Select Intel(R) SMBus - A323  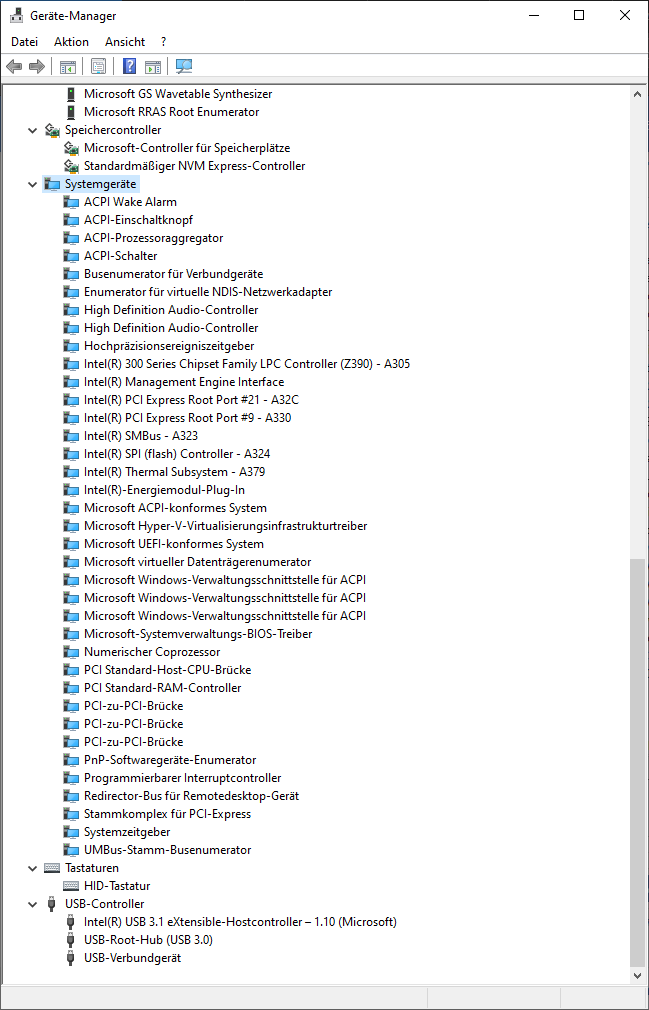pos(141,436)
